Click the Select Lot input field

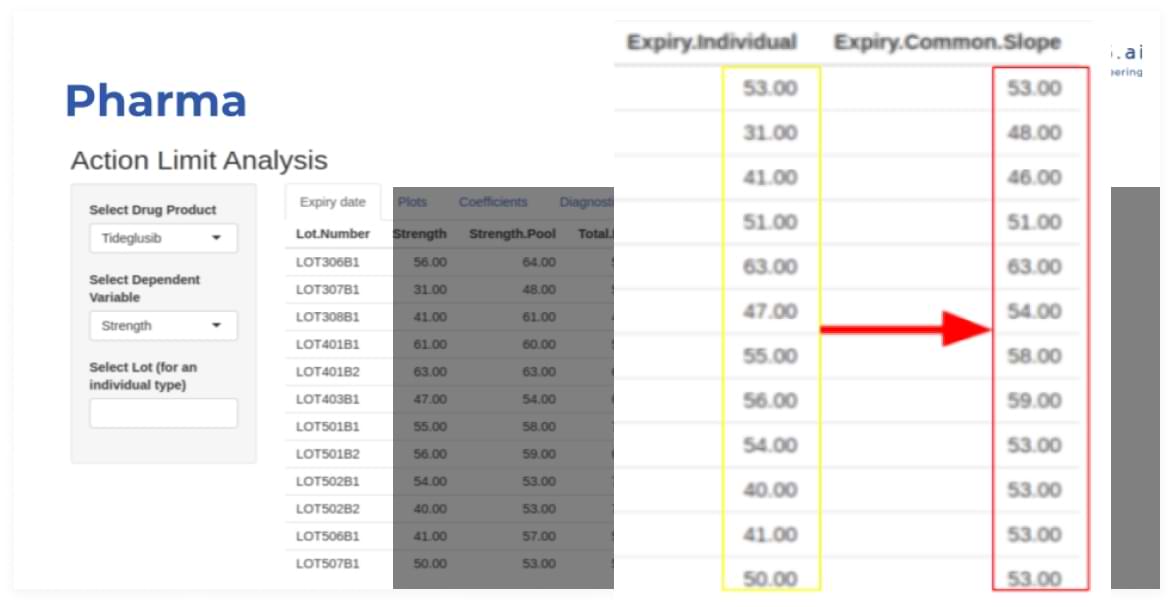pos(163,413)
